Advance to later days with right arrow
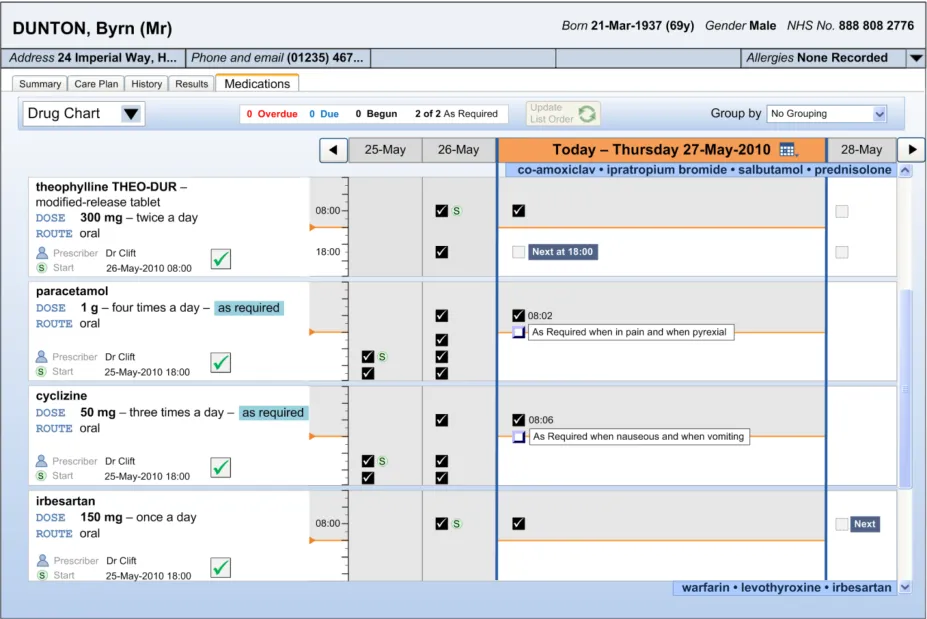 910,150
